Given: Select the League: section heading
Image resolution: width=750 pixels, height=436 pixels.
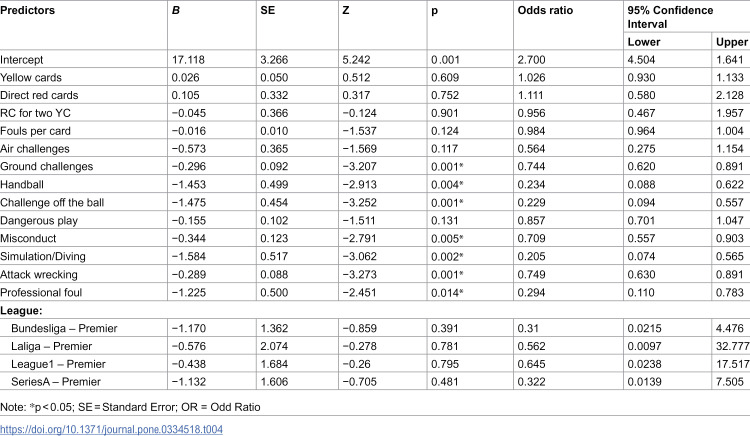Looking at the screenshot, I should click(21, 311).
